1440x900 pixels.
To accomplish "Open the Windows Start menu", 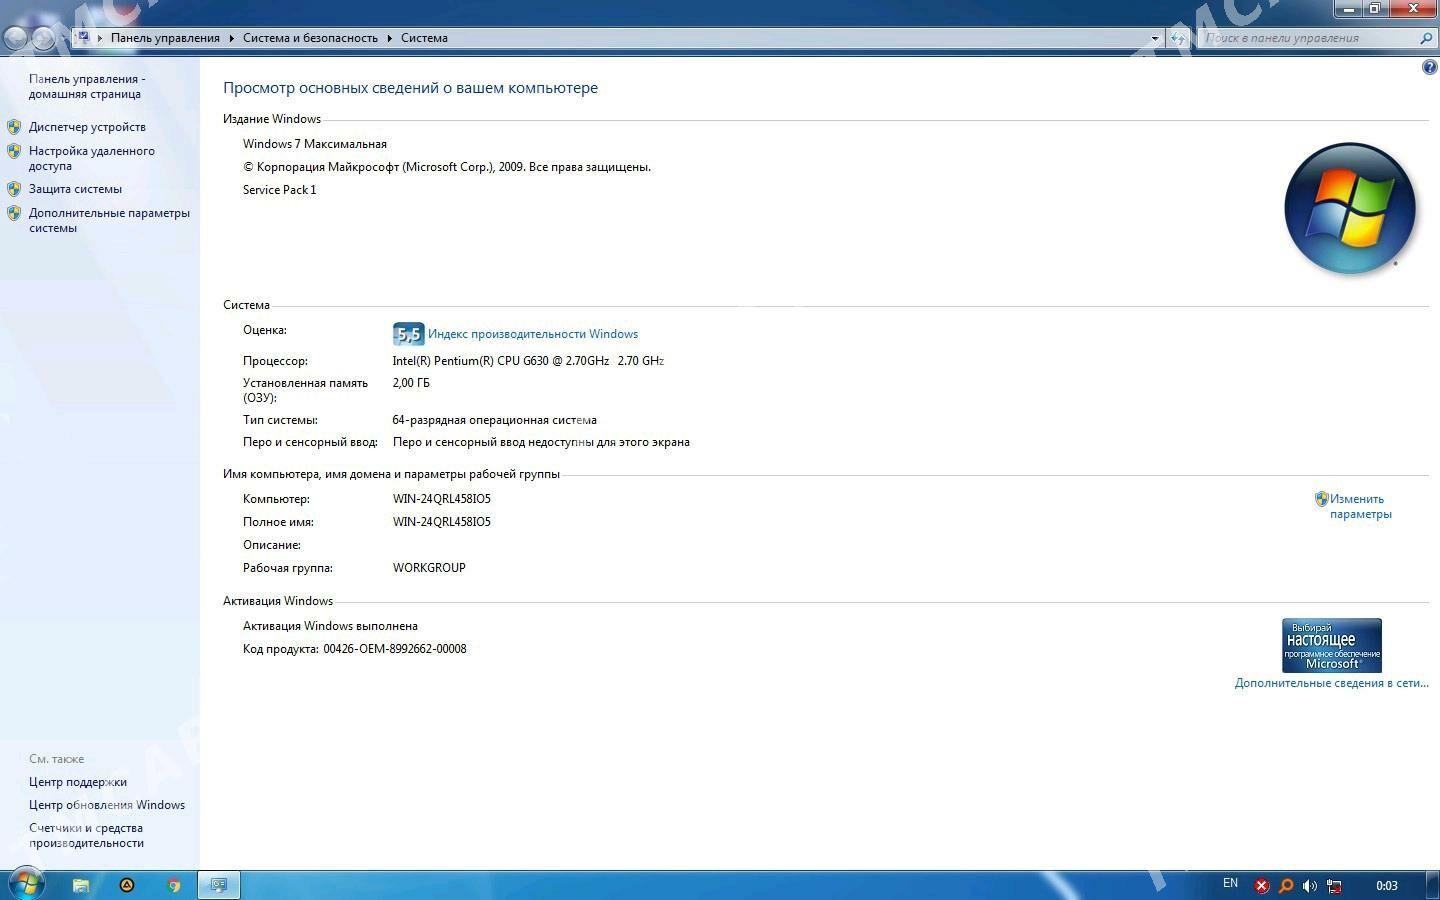I will (25, 884).
